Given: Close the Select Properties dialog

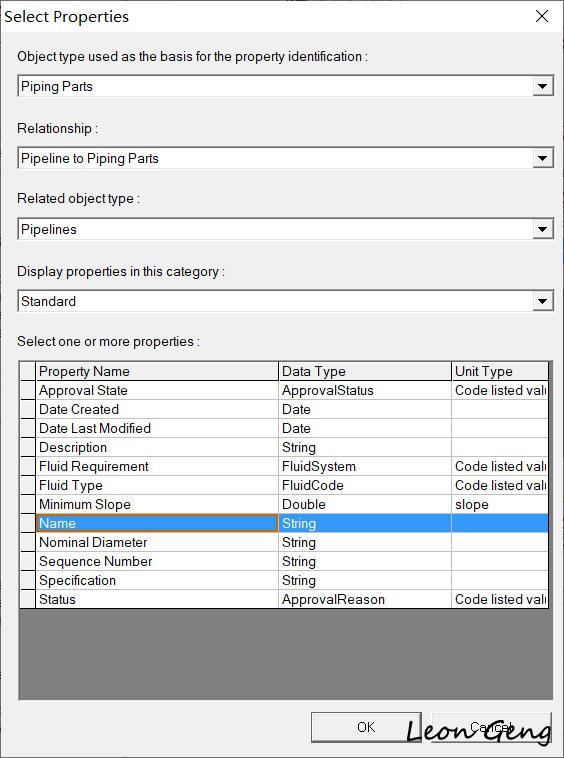Looking at the screenshot, I should click(x=542, y=16).
